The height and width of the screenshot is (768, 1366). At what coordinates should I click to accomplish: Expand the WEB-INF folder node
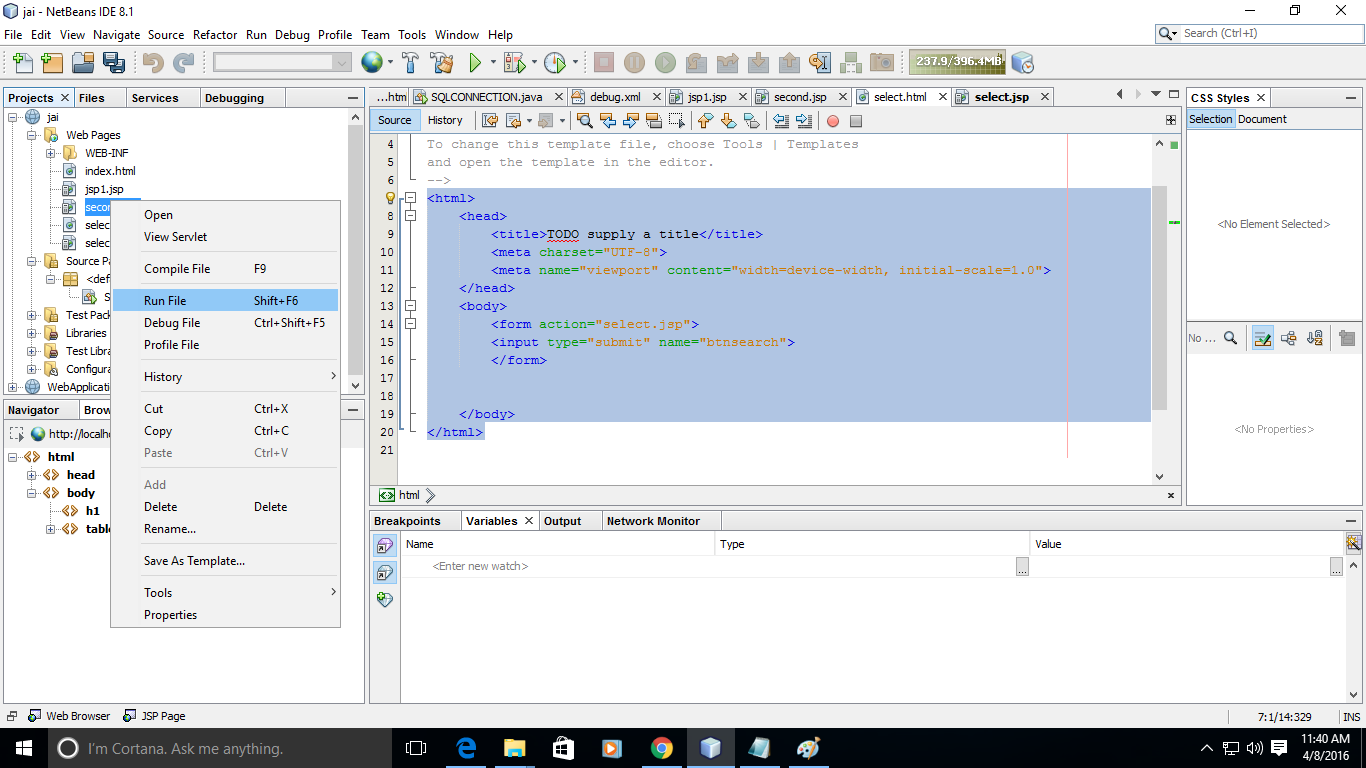pyautogui.click(x=50, y=153)
